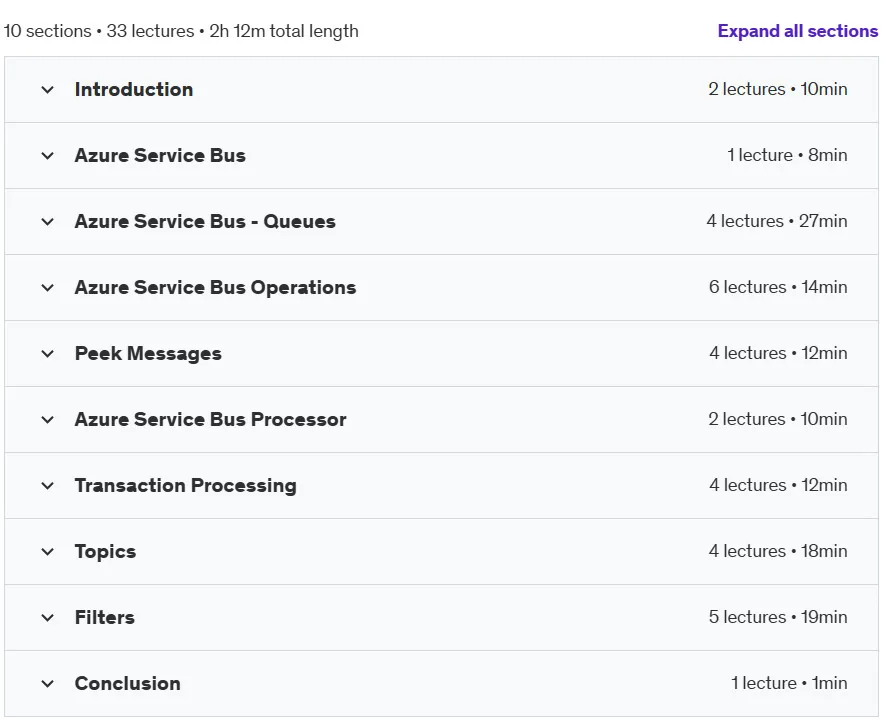The height and width of the screenshot is (721, 883).
Task: Expand the Conclusion section chevron
Action: pos(48,683)
